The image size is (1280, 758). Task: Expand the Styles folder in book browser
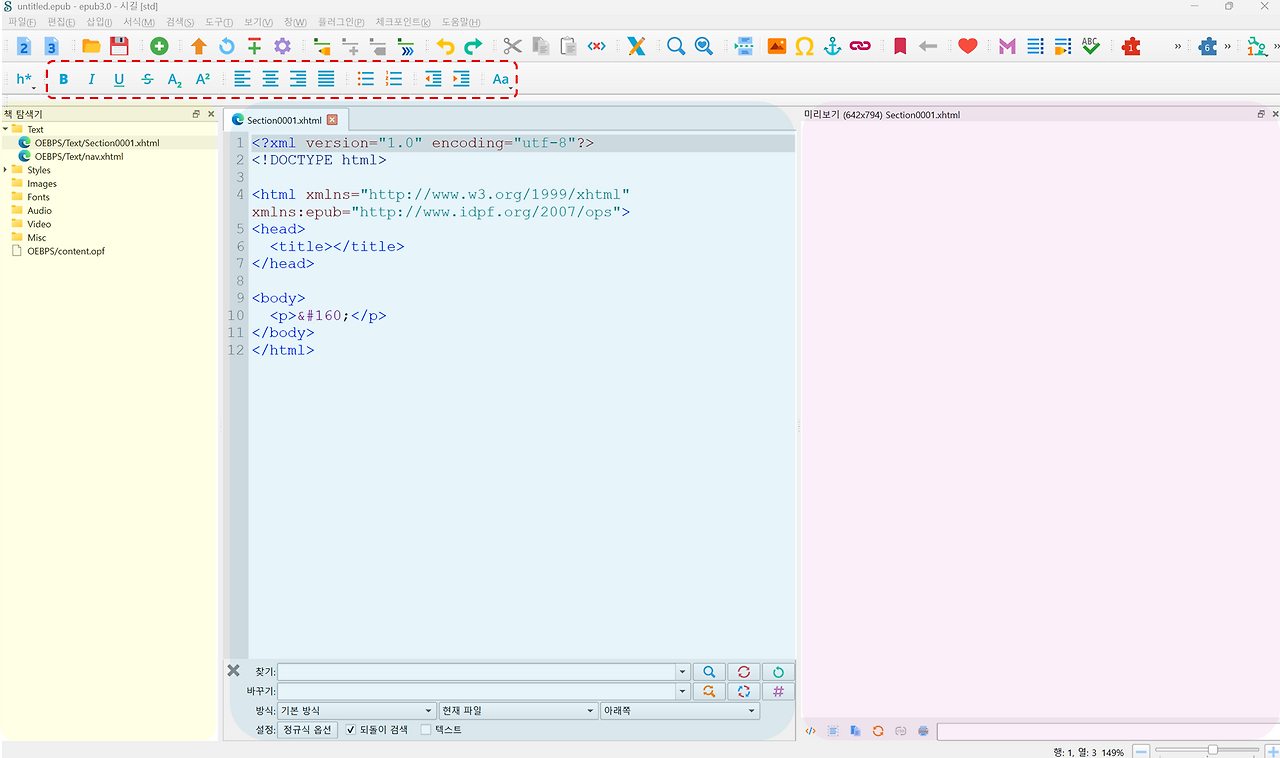click(6, 170)
